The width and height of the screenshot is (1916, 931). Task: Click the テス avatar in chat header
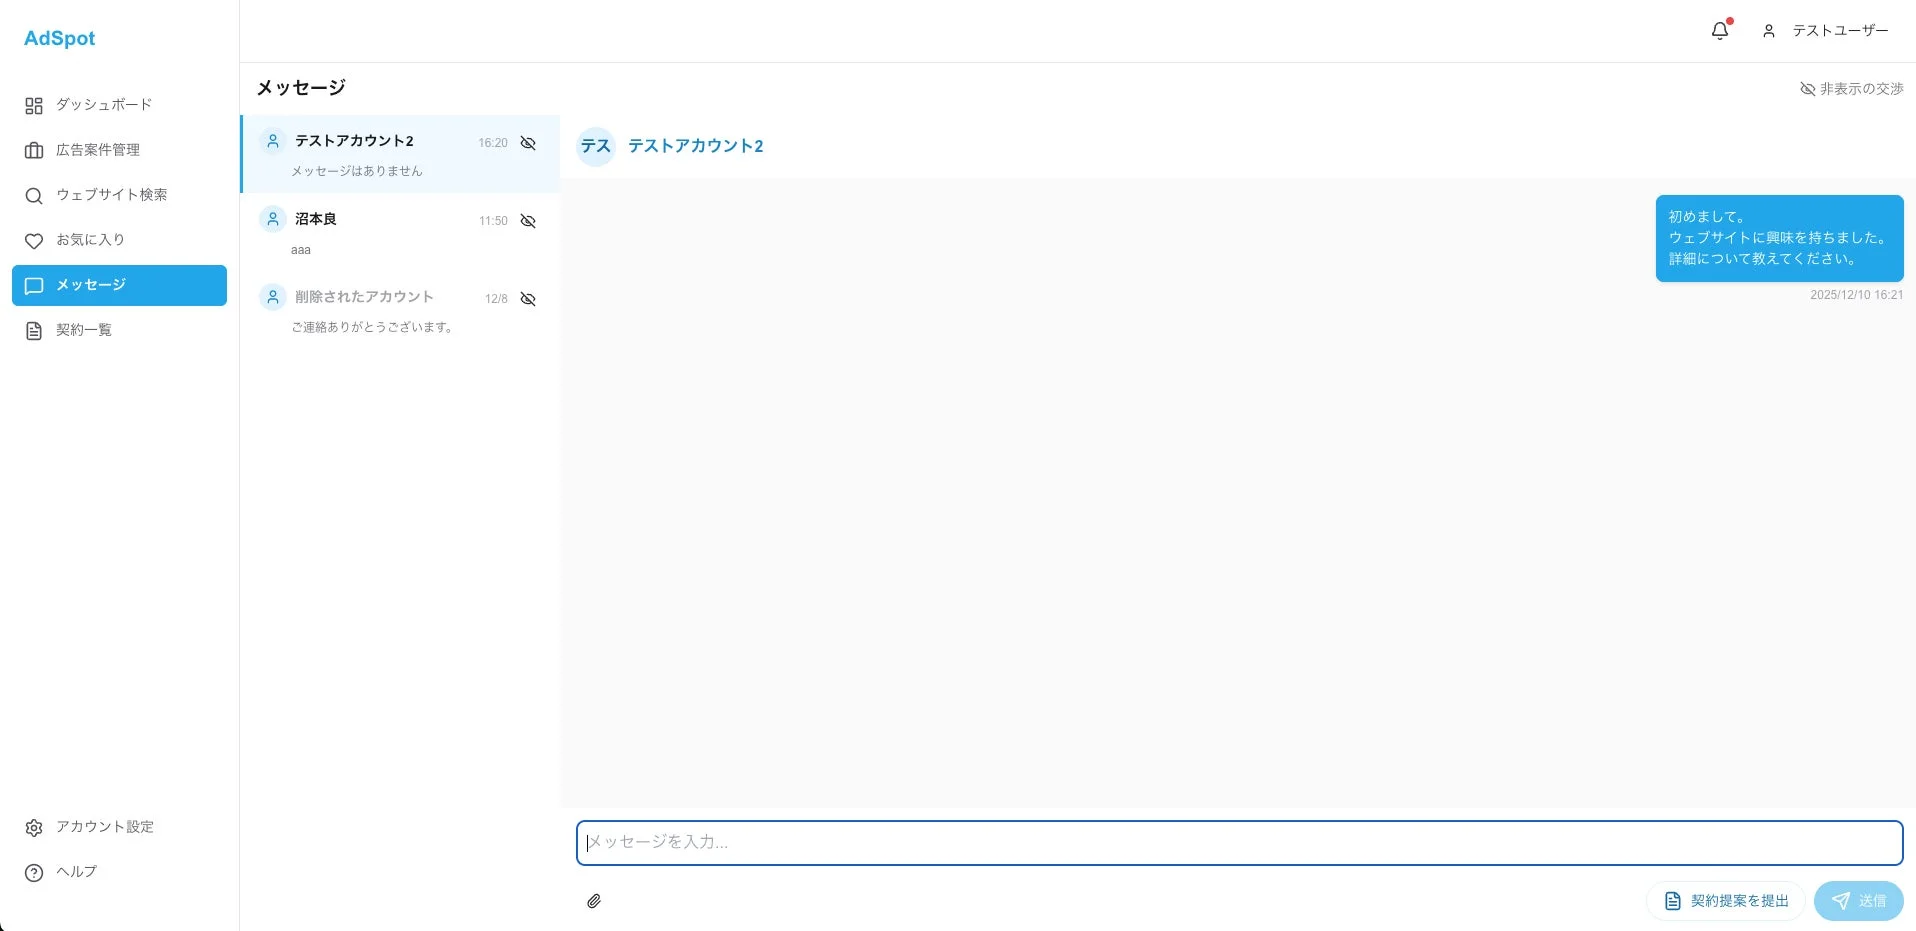pos(596,146)
